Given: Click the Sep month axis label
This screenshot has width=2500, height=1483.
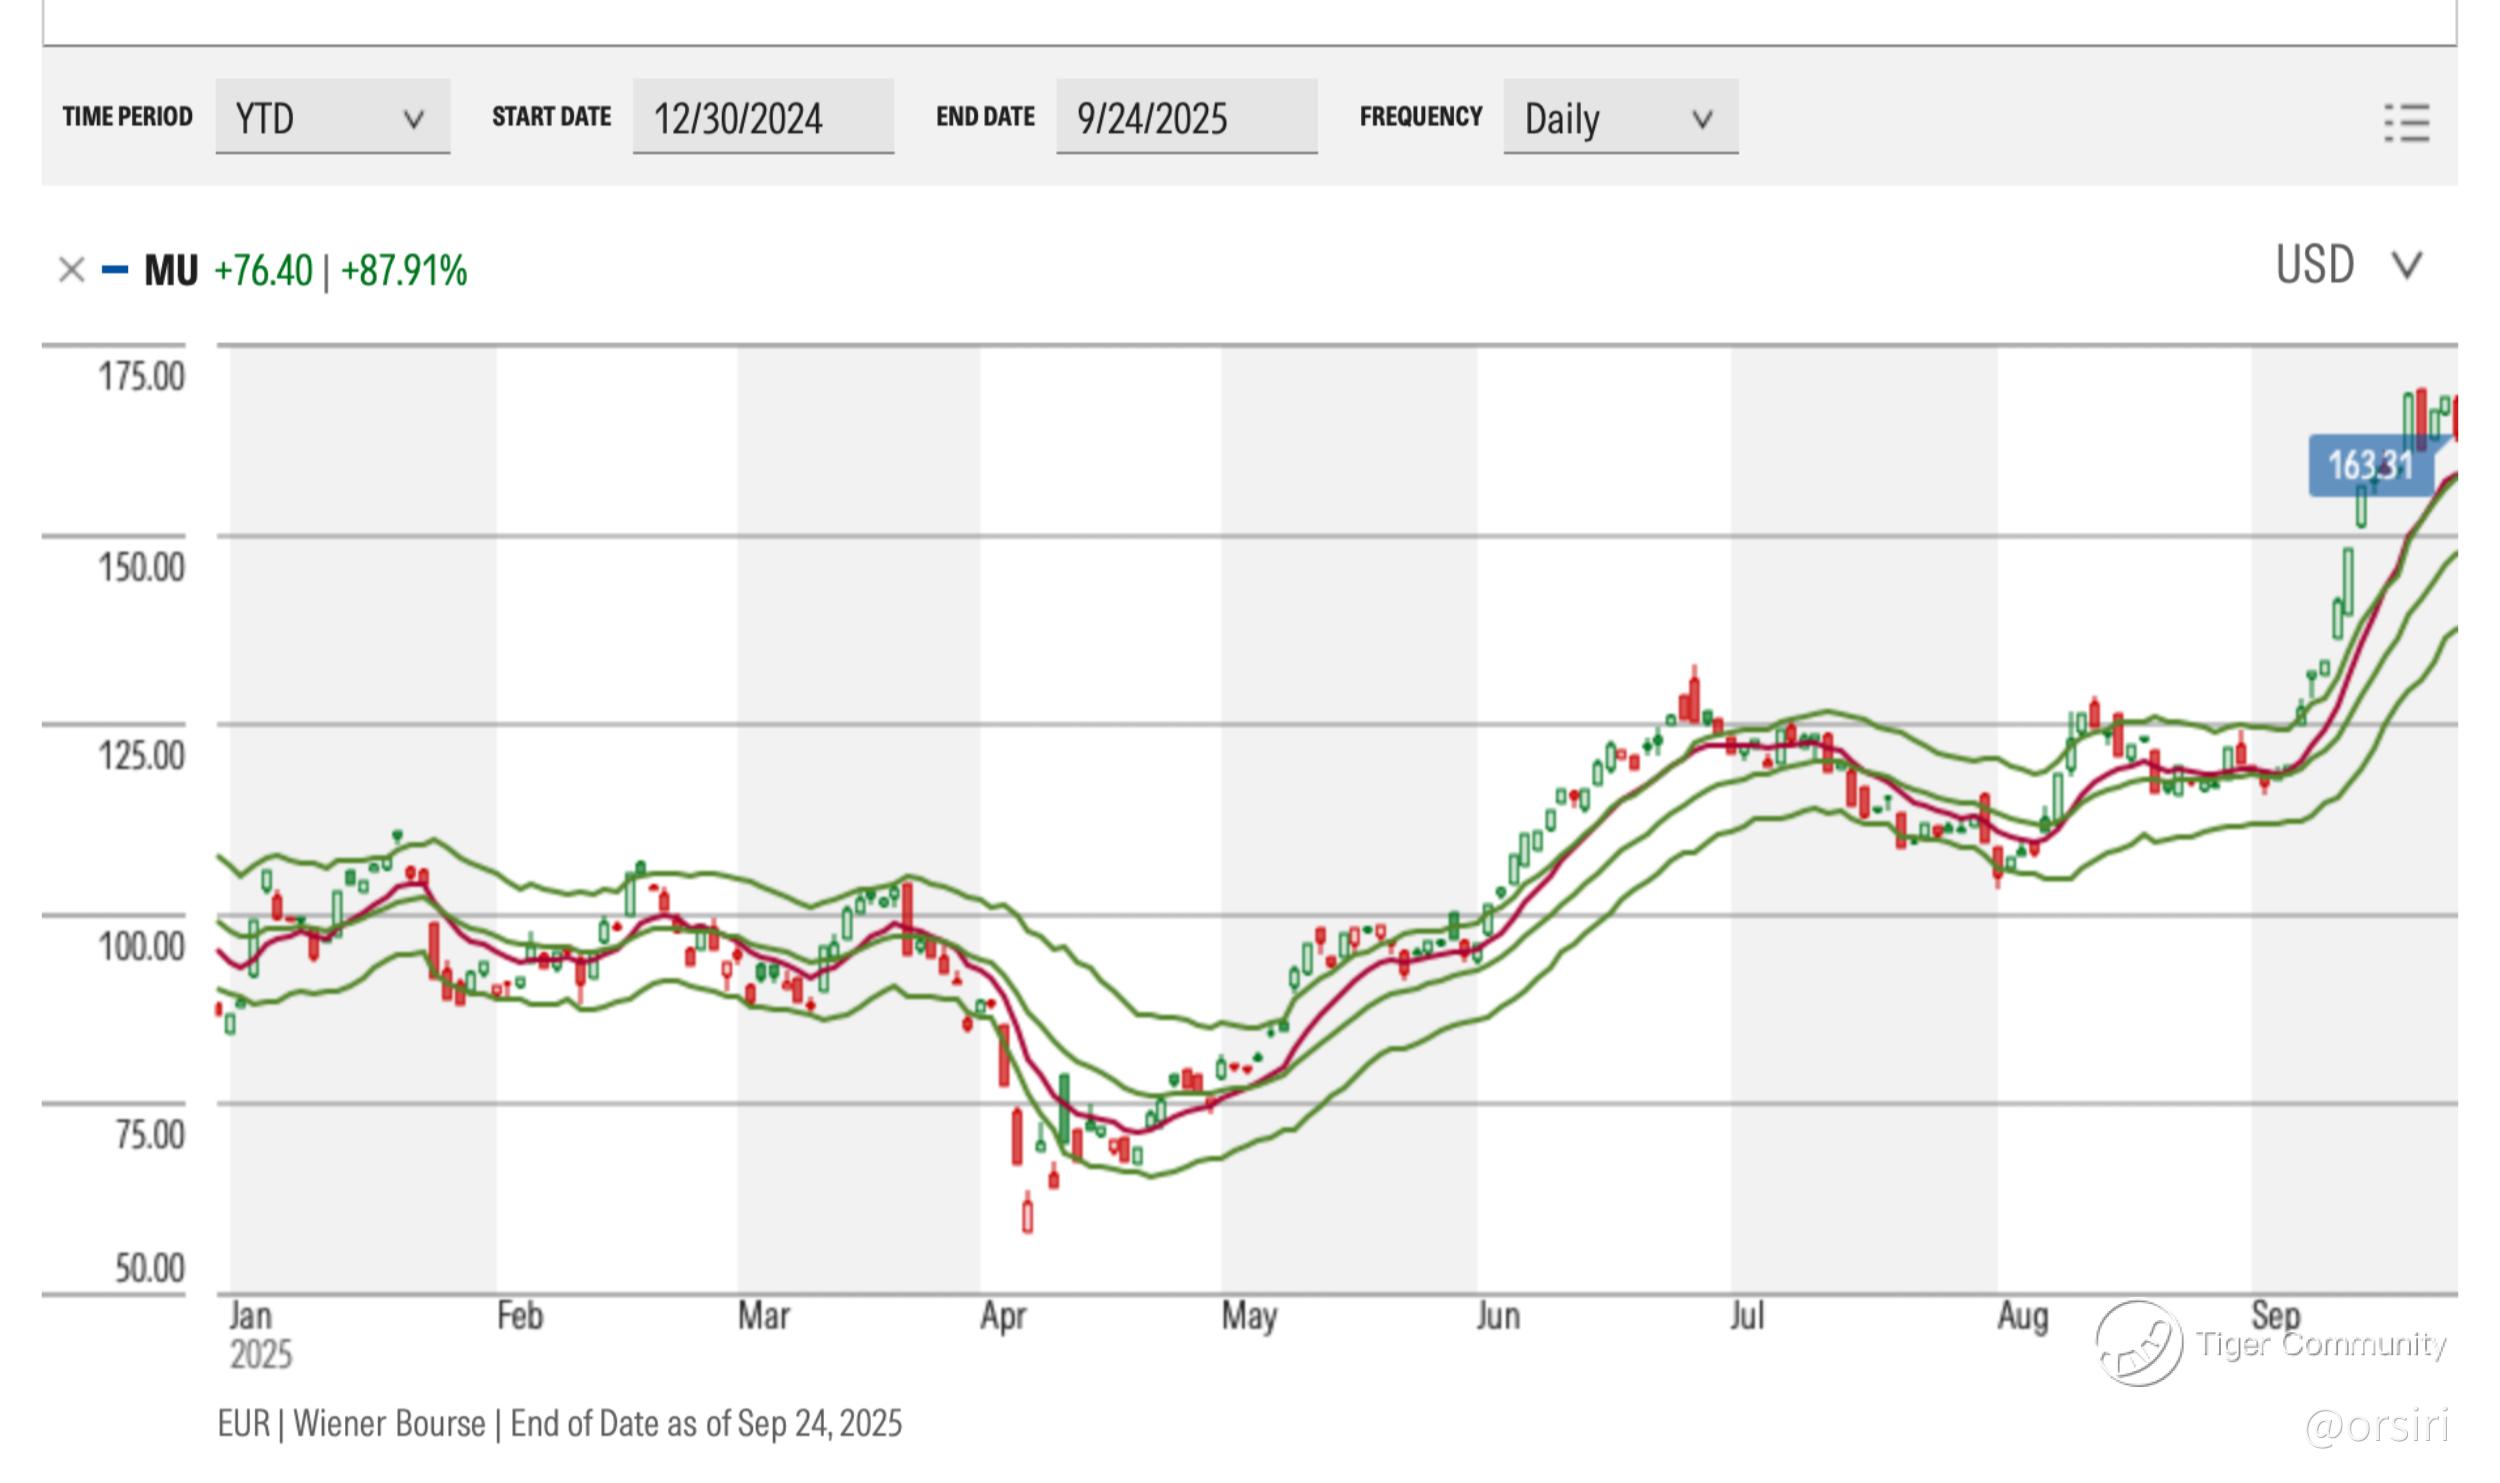Looking at the screenshot, I should (x=2275, y=1314).
